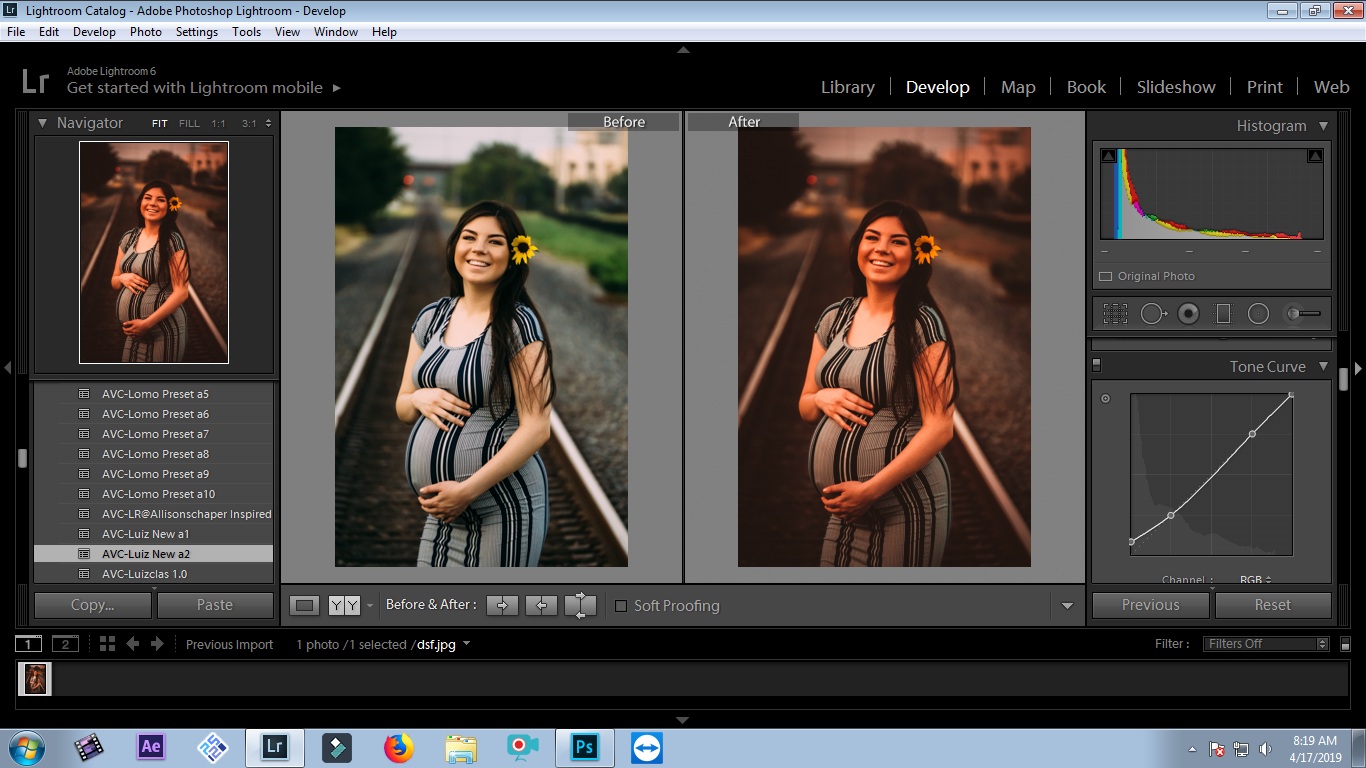
Task: Select the Radial Filter tool
Action: 1258,314
